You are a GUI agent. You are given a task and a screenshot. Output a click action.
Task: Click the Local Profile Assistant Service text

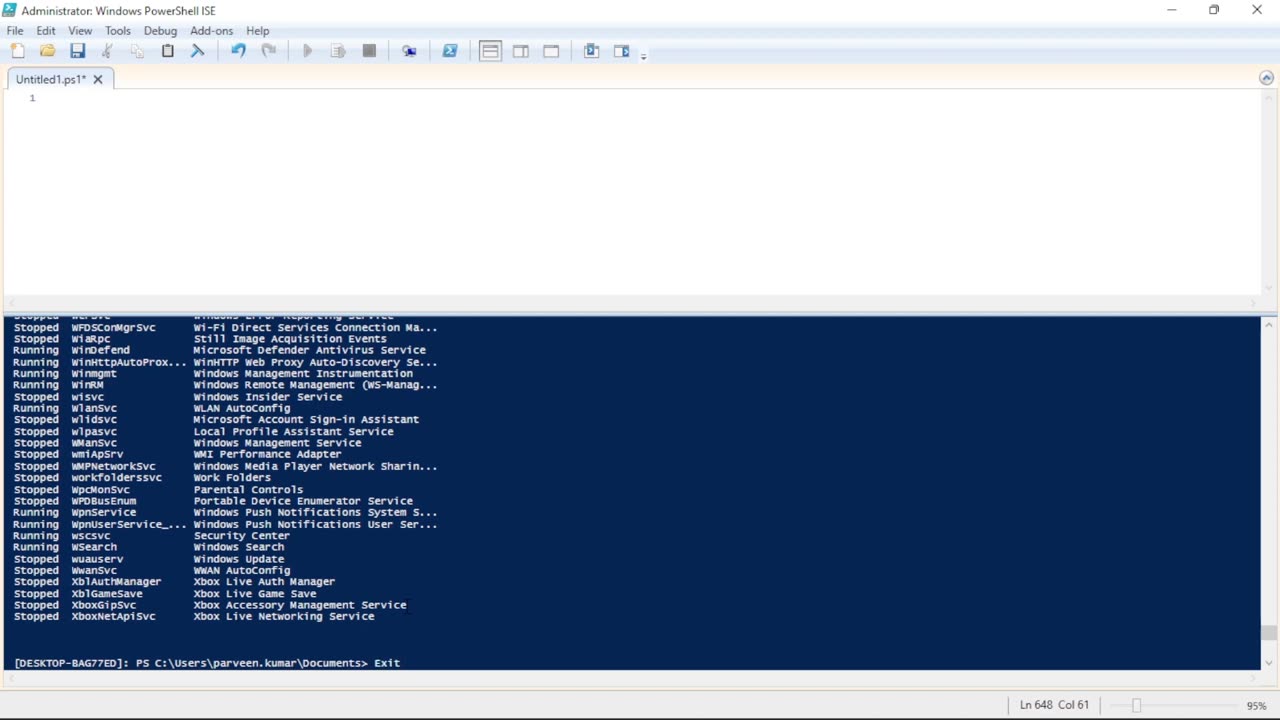click(x=294, y=432)
